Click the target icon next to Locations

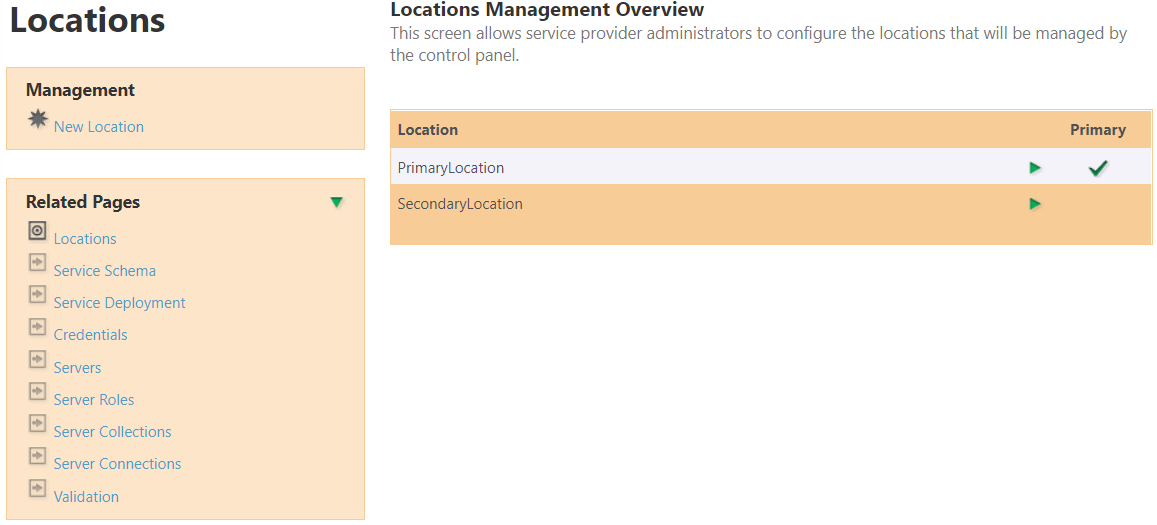click(x=38, y=231)
